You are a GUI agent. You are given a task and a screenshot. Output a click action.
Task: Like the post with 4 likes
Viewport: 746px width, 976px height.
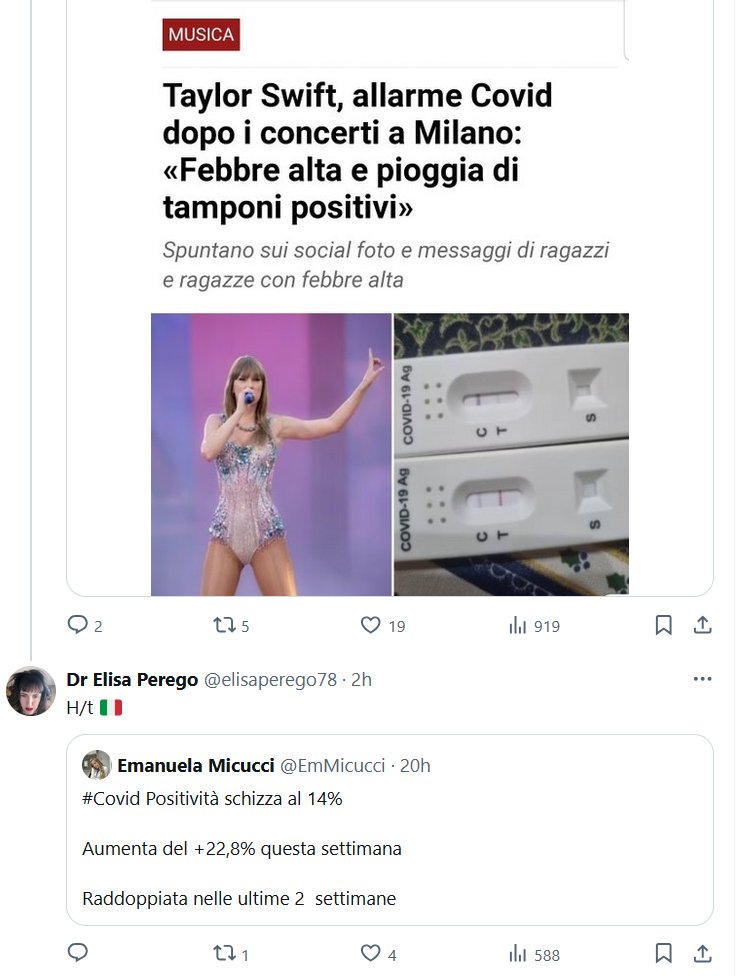point(370,954)
